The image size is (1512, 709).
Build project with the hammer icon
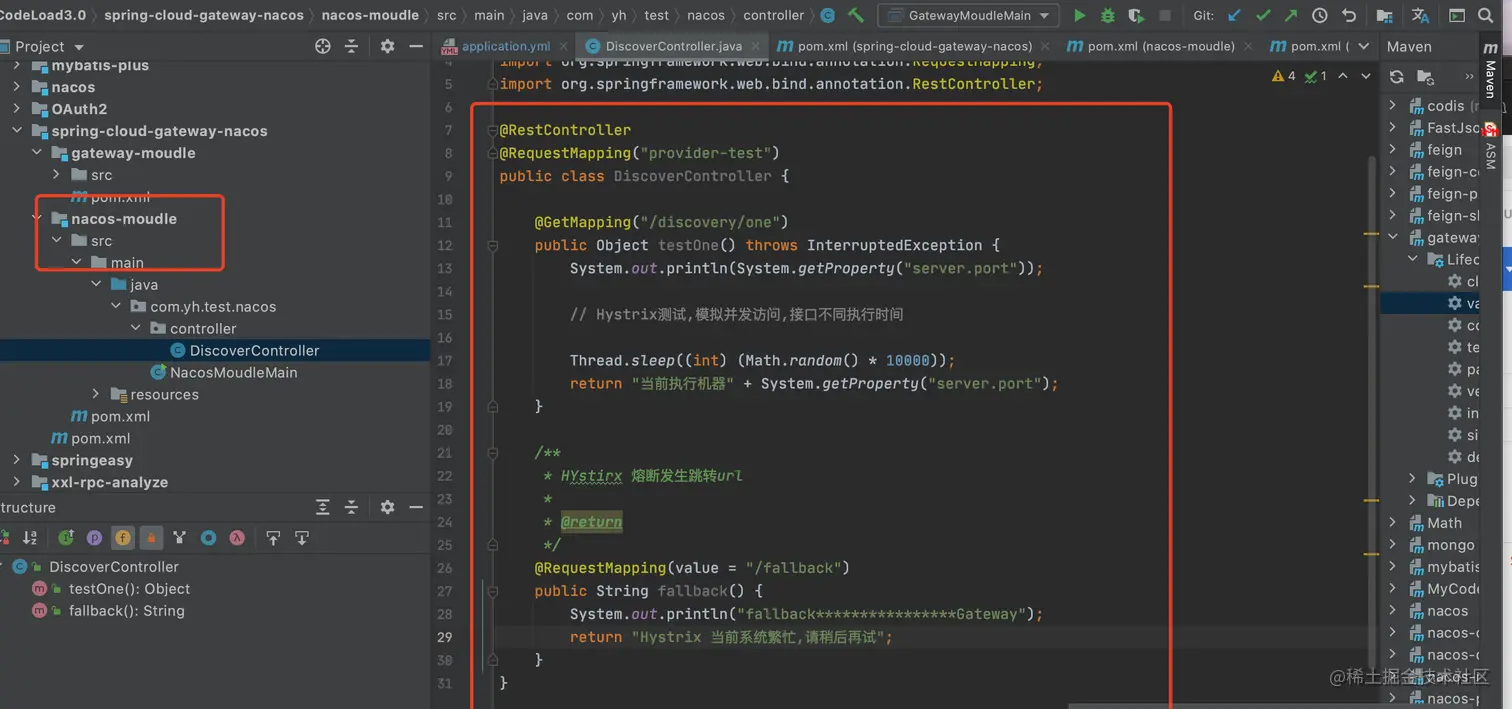coord(856,15)
